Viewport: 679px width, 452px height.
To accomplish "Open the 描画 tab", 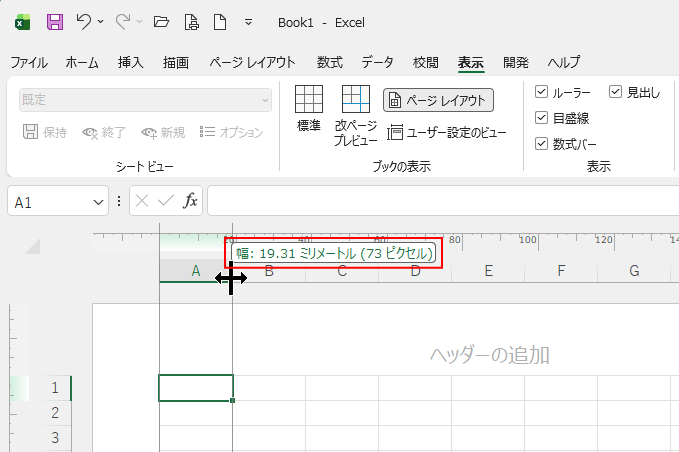I will tap(176, 62).
